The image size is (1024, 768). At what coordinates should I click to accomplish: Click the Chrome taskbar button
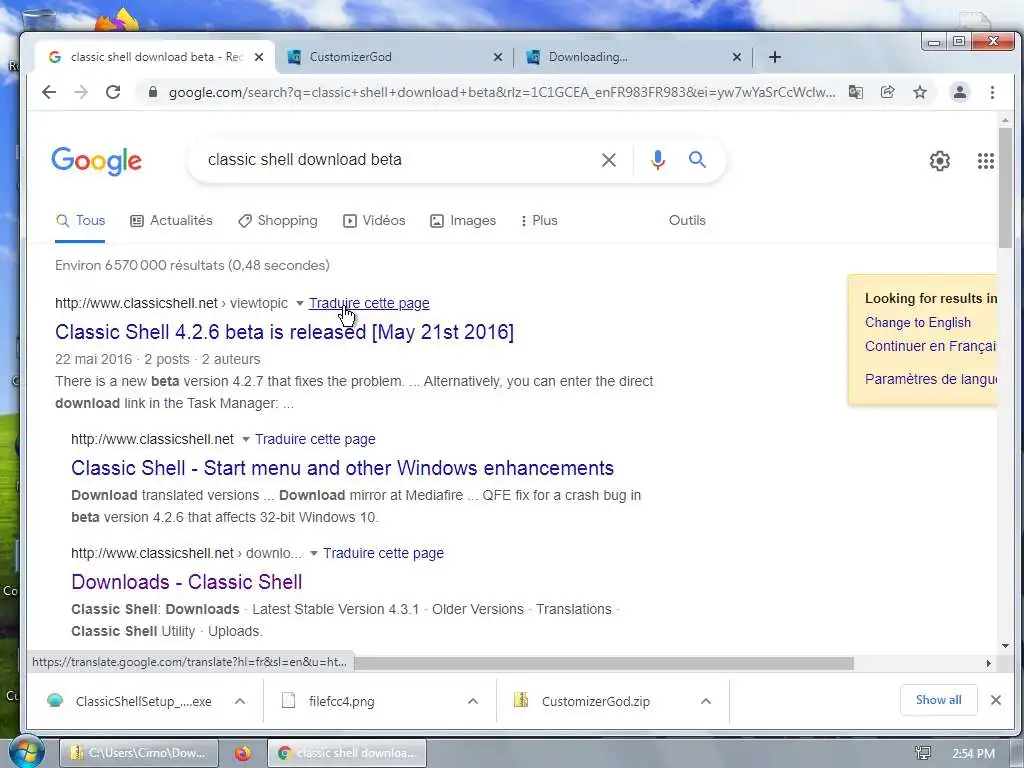tap(347, 753)
